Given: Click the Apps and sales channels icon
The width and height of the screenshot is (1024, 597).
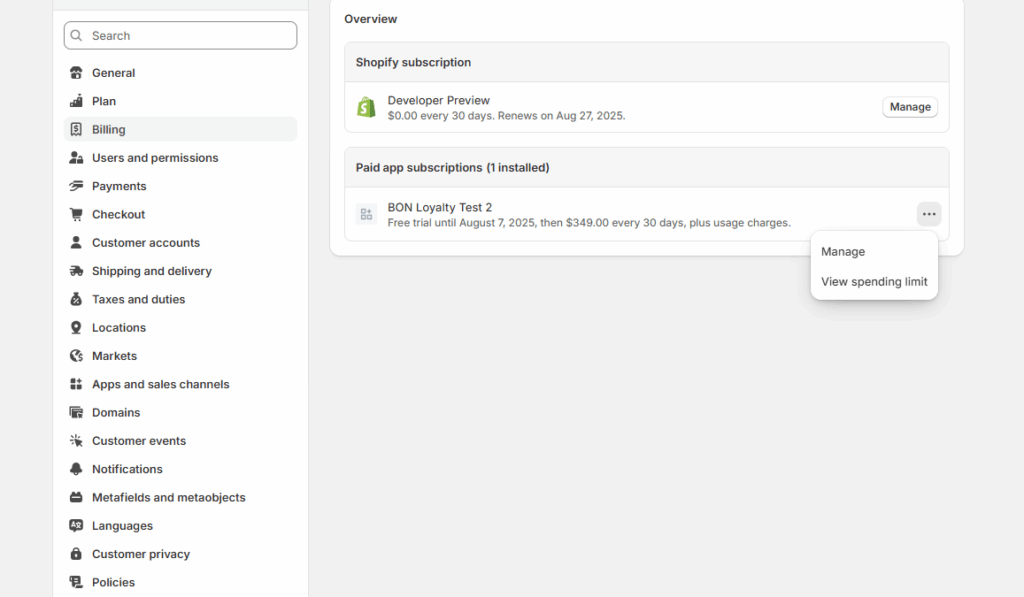Looking at the screenshot, I should (x=76, y=384).
